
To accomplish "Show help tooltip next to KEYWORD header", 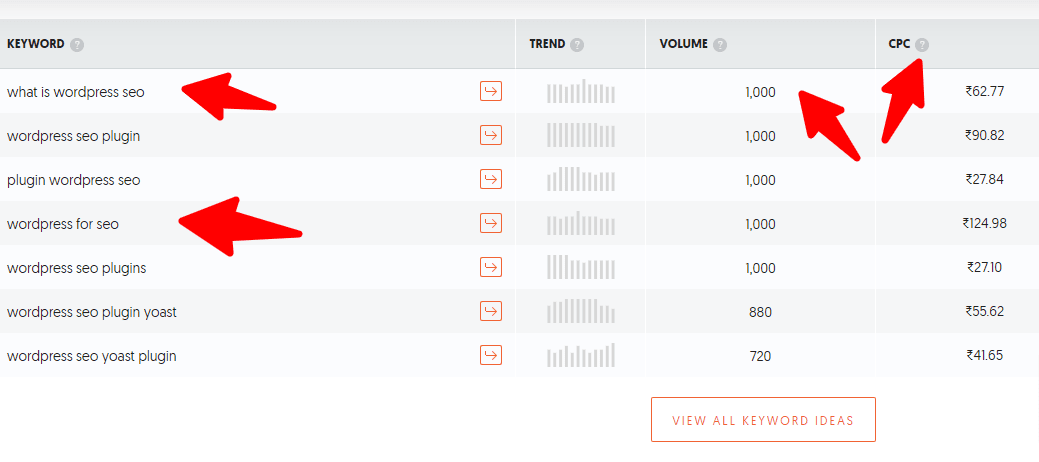I will [78, 45].
